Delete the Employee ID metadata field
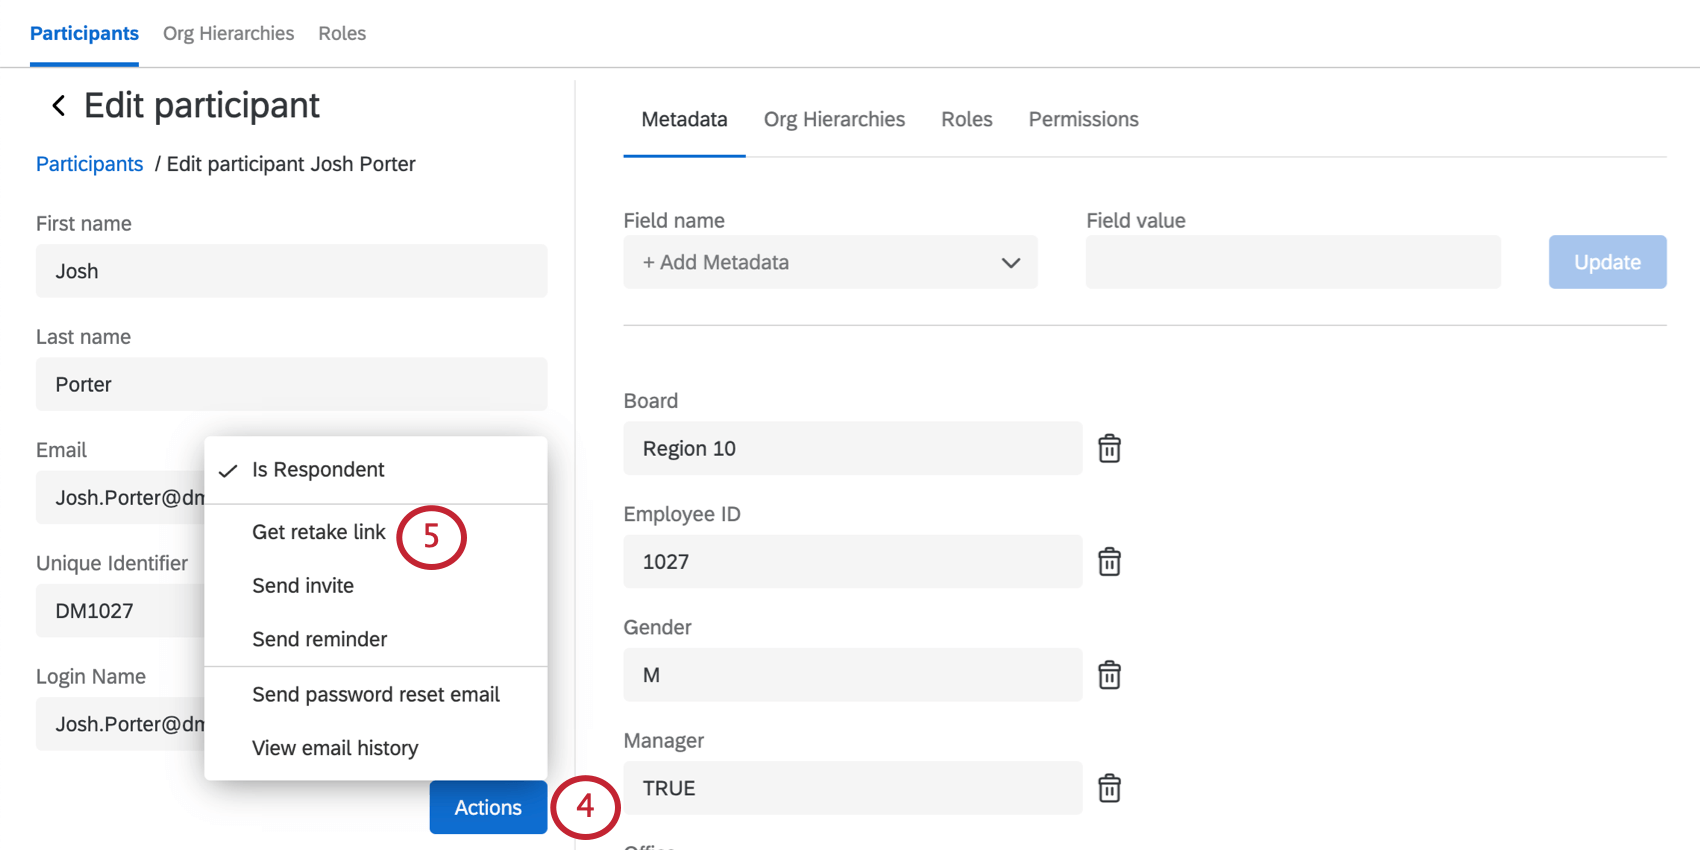1700x850 pixels. [x=1109, y=562]
